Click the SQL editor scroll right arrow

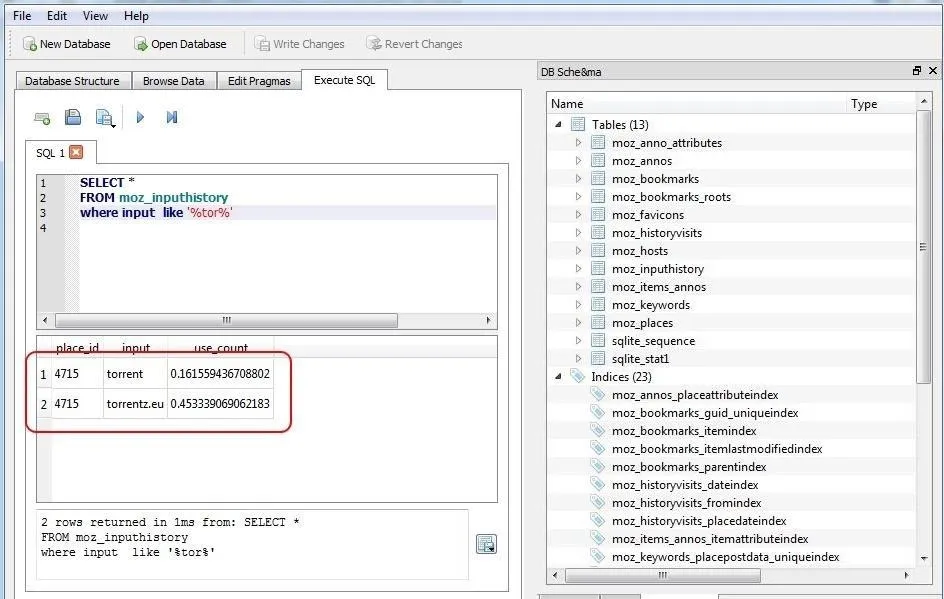pos(488,320)
